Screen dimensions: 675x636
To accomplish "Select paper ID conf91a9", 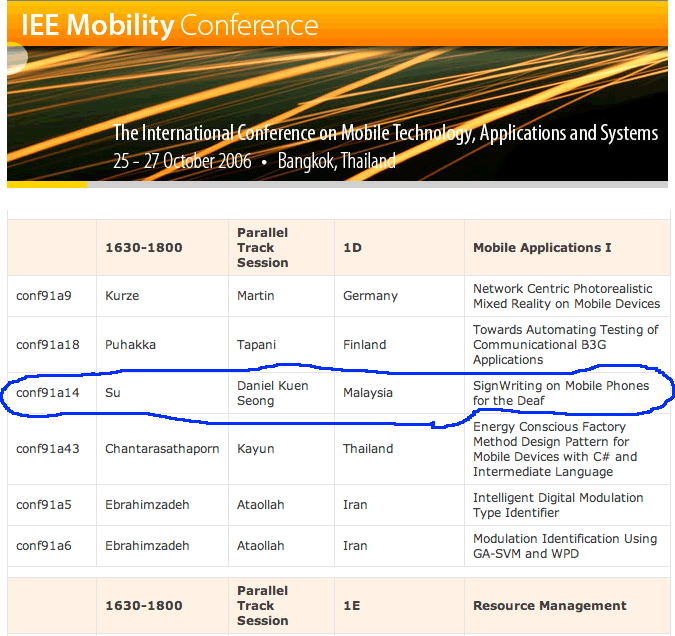I will 44,296.
